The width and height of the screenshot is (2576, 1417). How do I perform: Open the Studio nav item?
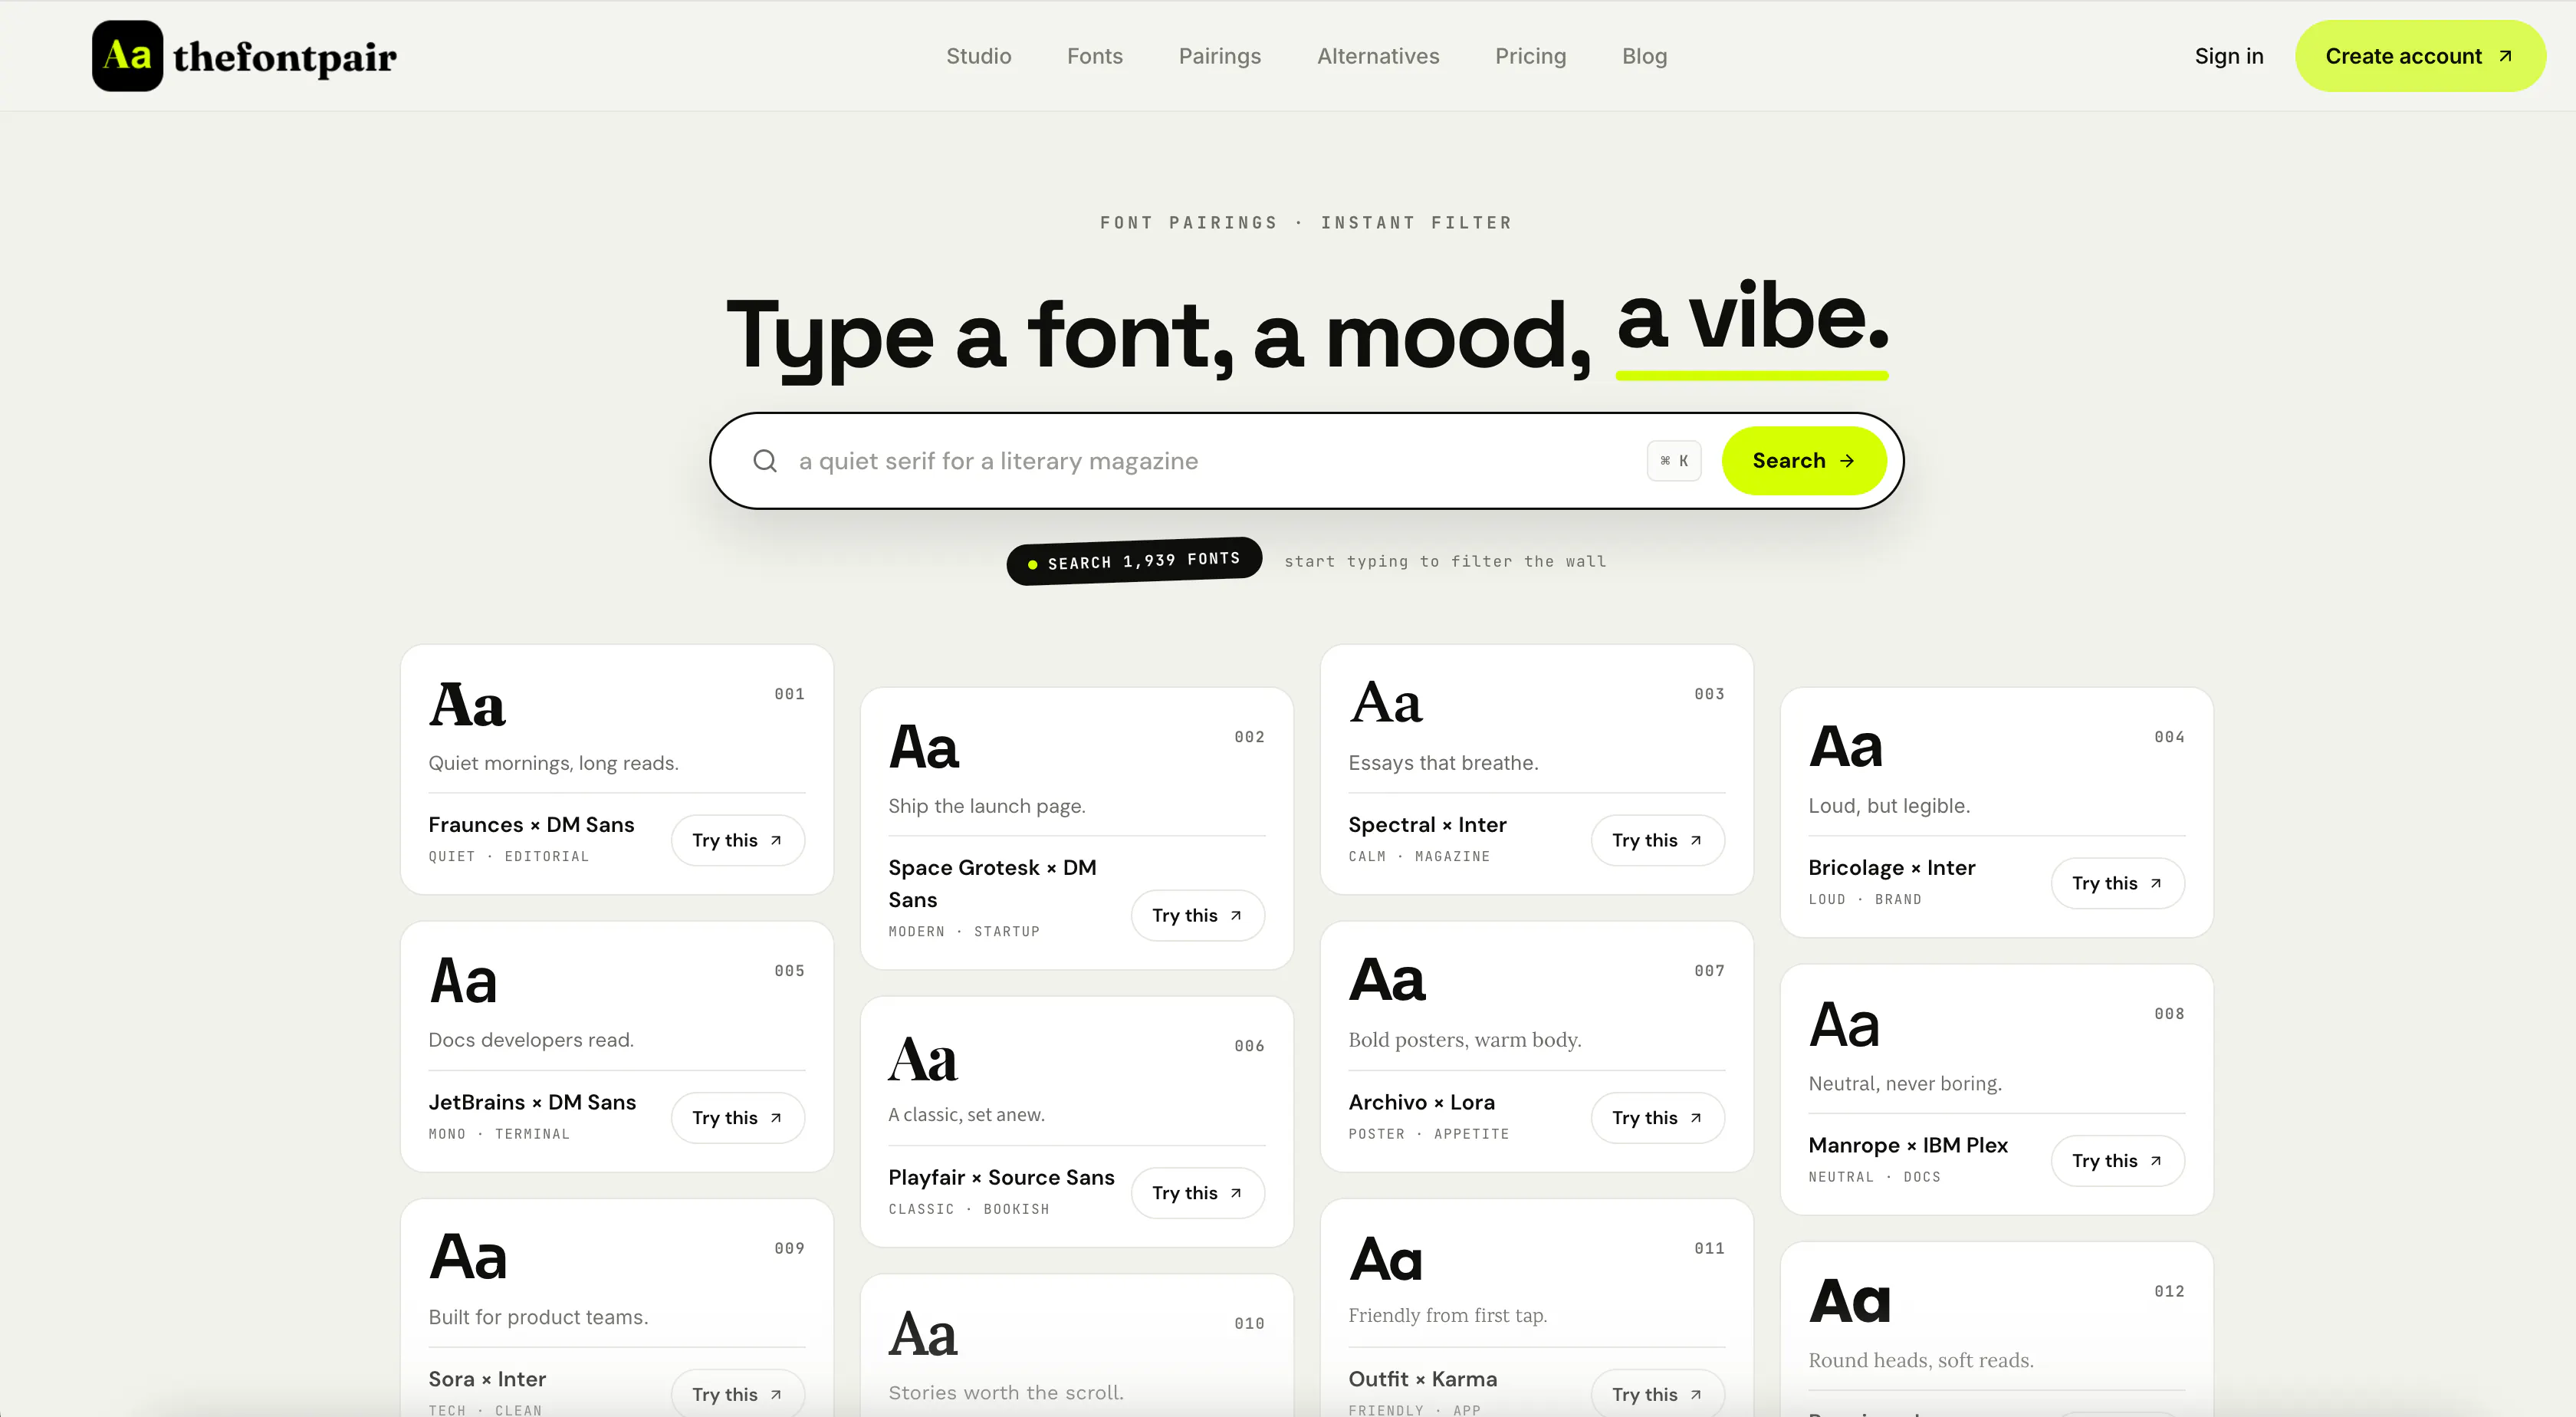click(x=978, y=56)
